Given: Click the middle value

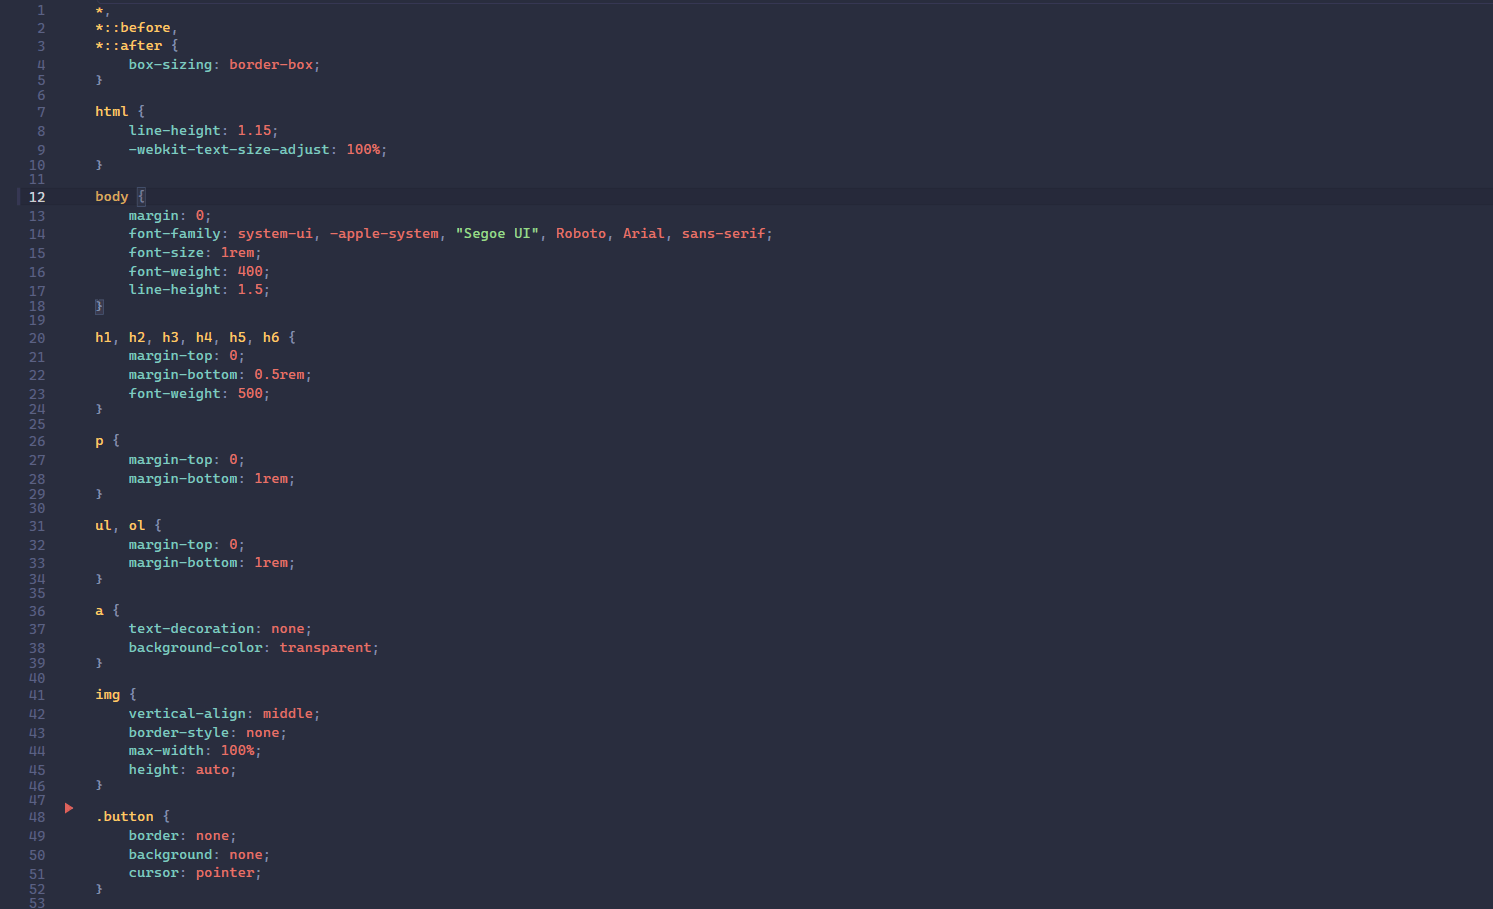Looking at the screenshot, I should (288, 714).
